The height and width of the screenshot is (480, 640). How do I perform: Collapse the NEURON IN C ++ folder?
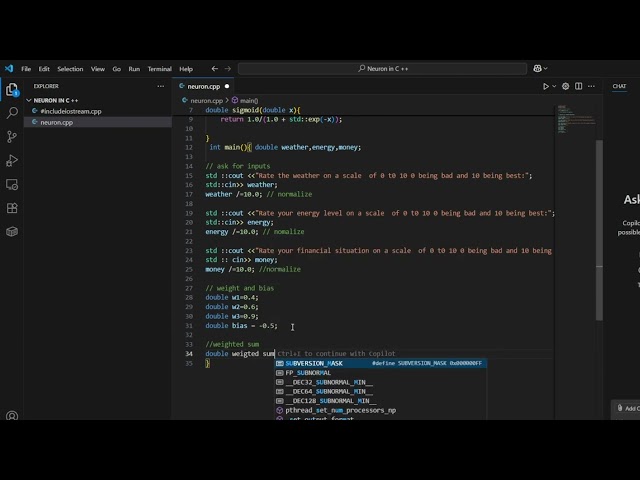point(60,101)
